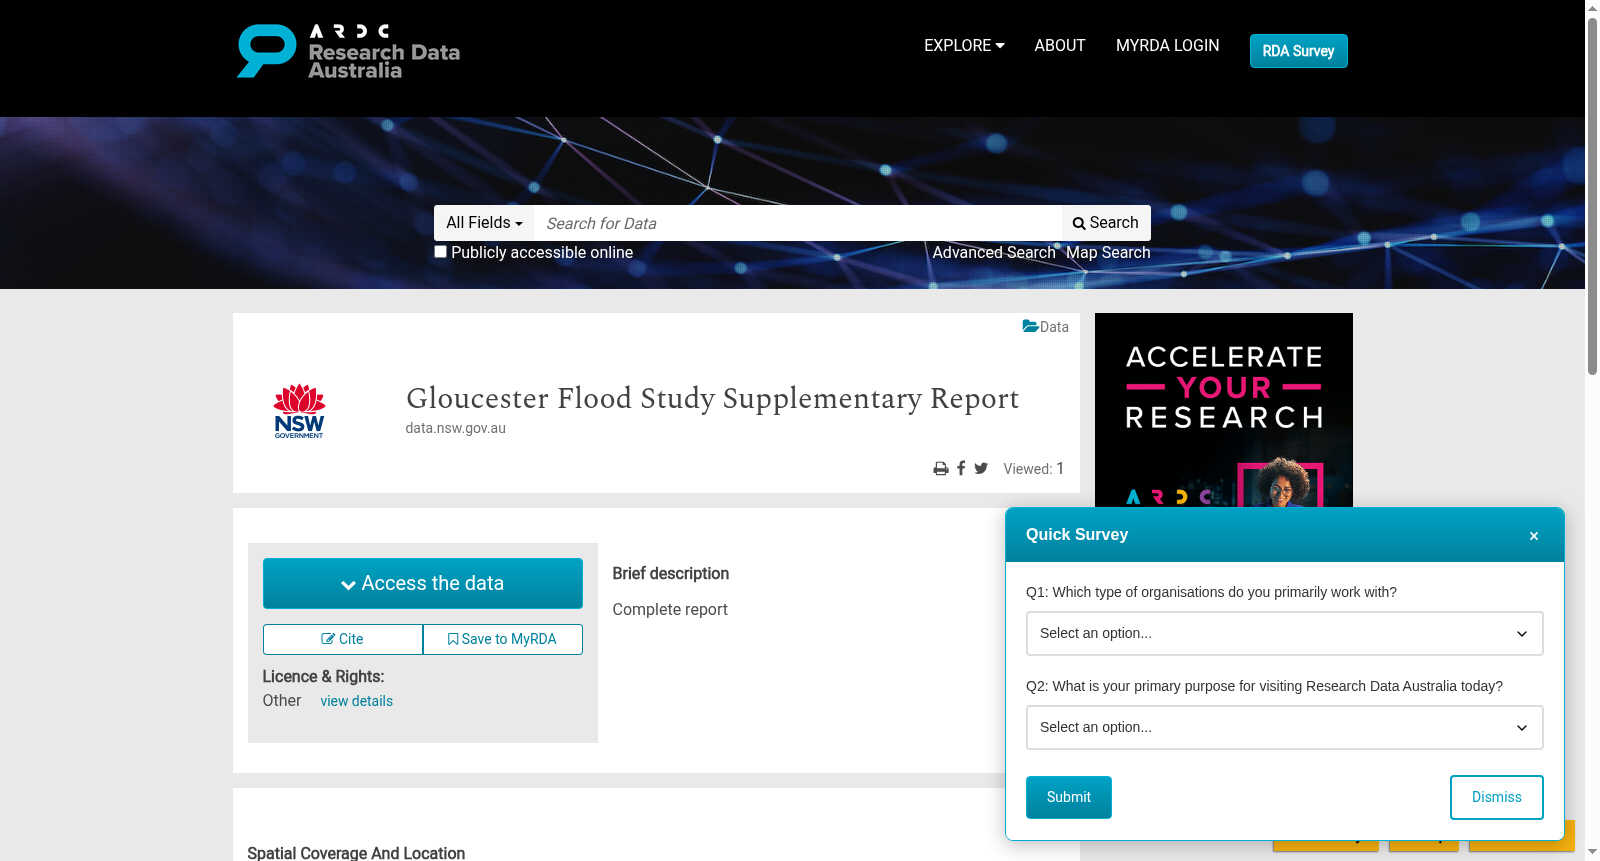Click the Accelerate Your Research banner
Image resolution: width=1600 pixels, height=861 pixels.
tap(1223, 410)
